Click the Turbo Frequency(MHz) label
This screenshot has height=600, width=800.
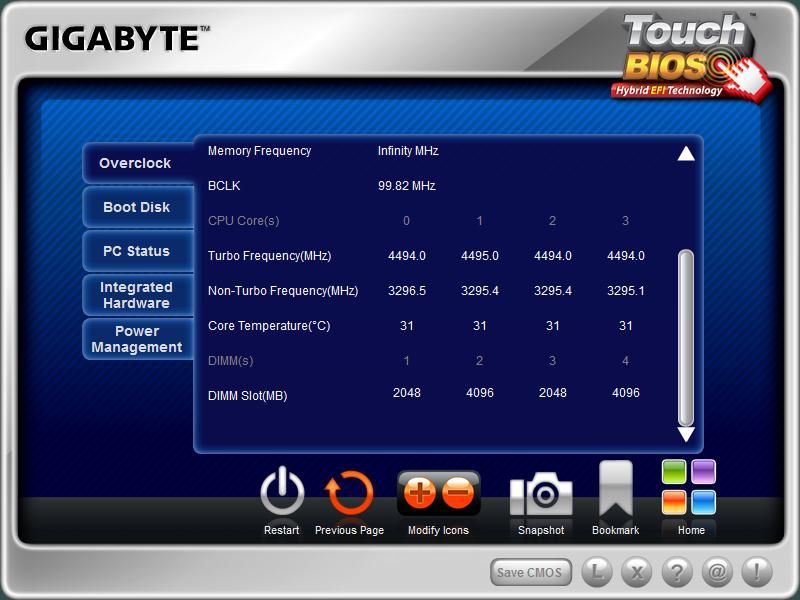pyautogui.click(x=269, y=256)
